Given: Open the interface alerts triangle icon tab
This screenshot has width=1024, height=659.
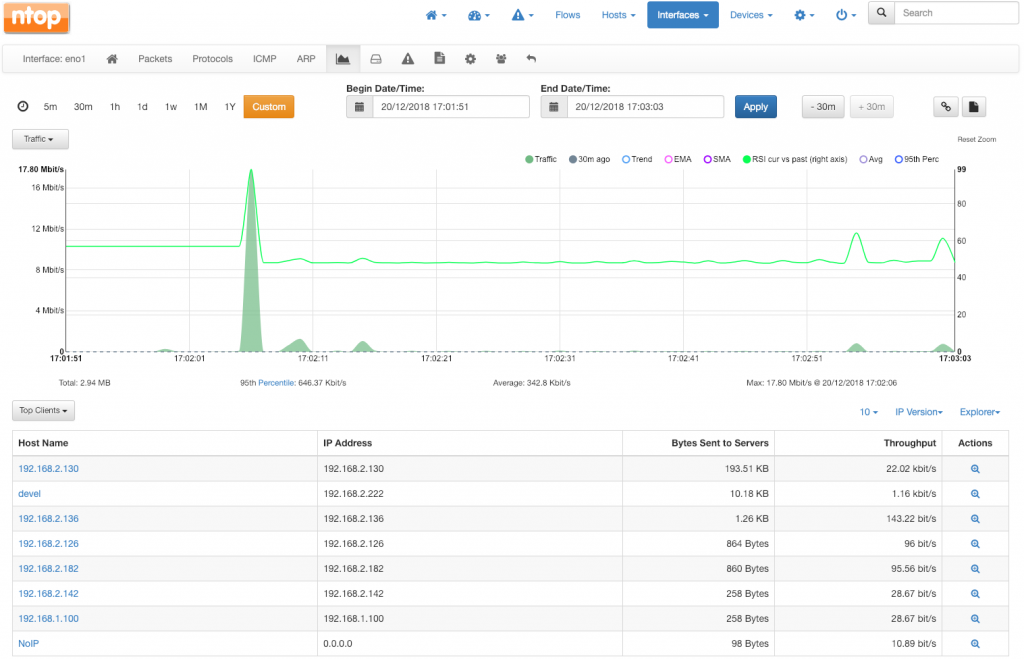Looking at the screenshot, I should coord(408,59).
